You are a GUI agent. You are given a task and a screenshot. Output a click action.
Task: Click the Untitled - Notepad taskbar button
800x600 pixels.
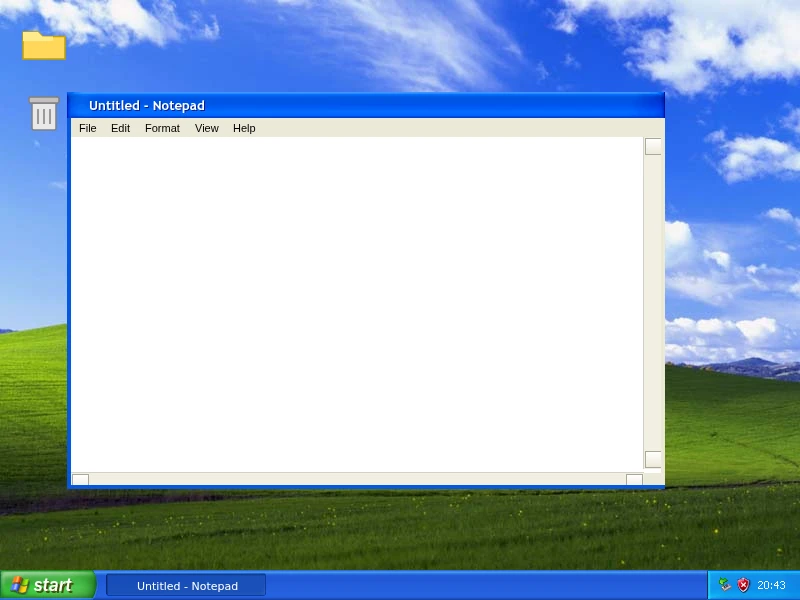(186, 585)
